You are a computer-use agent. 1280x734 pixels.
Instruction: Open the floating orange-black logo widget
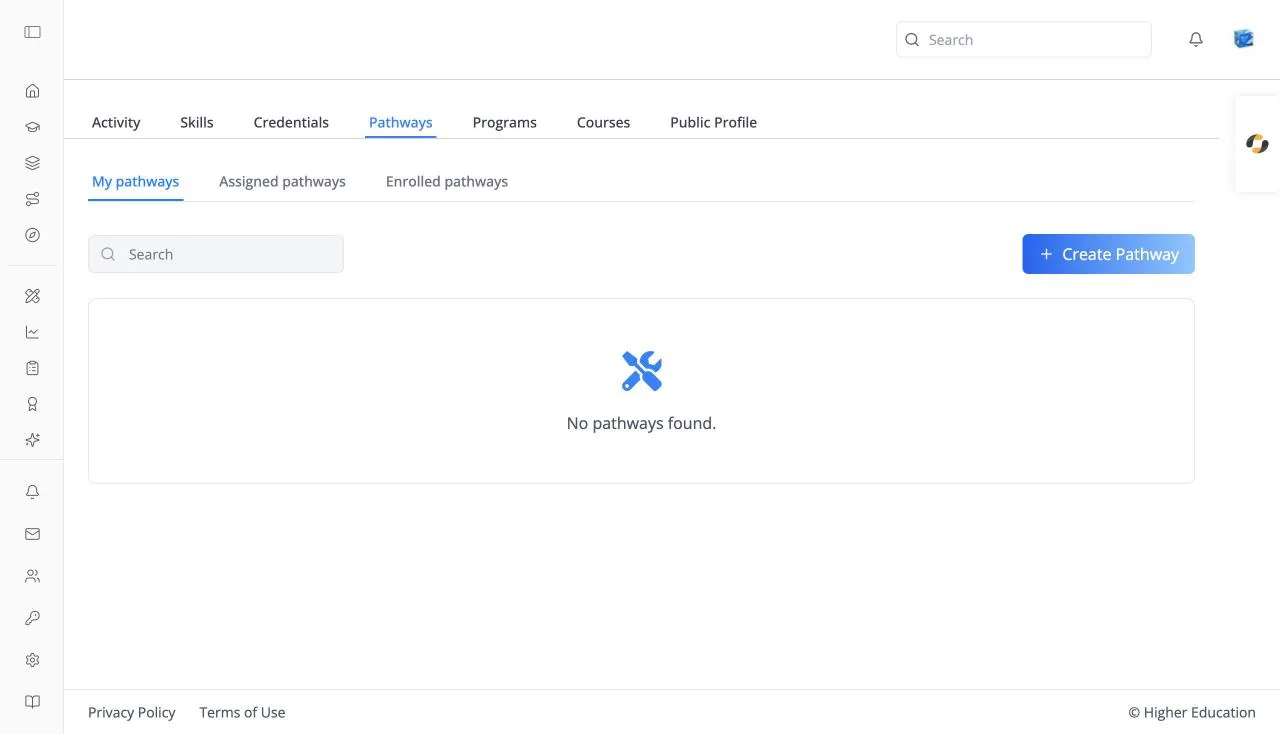click(1257, 144)
